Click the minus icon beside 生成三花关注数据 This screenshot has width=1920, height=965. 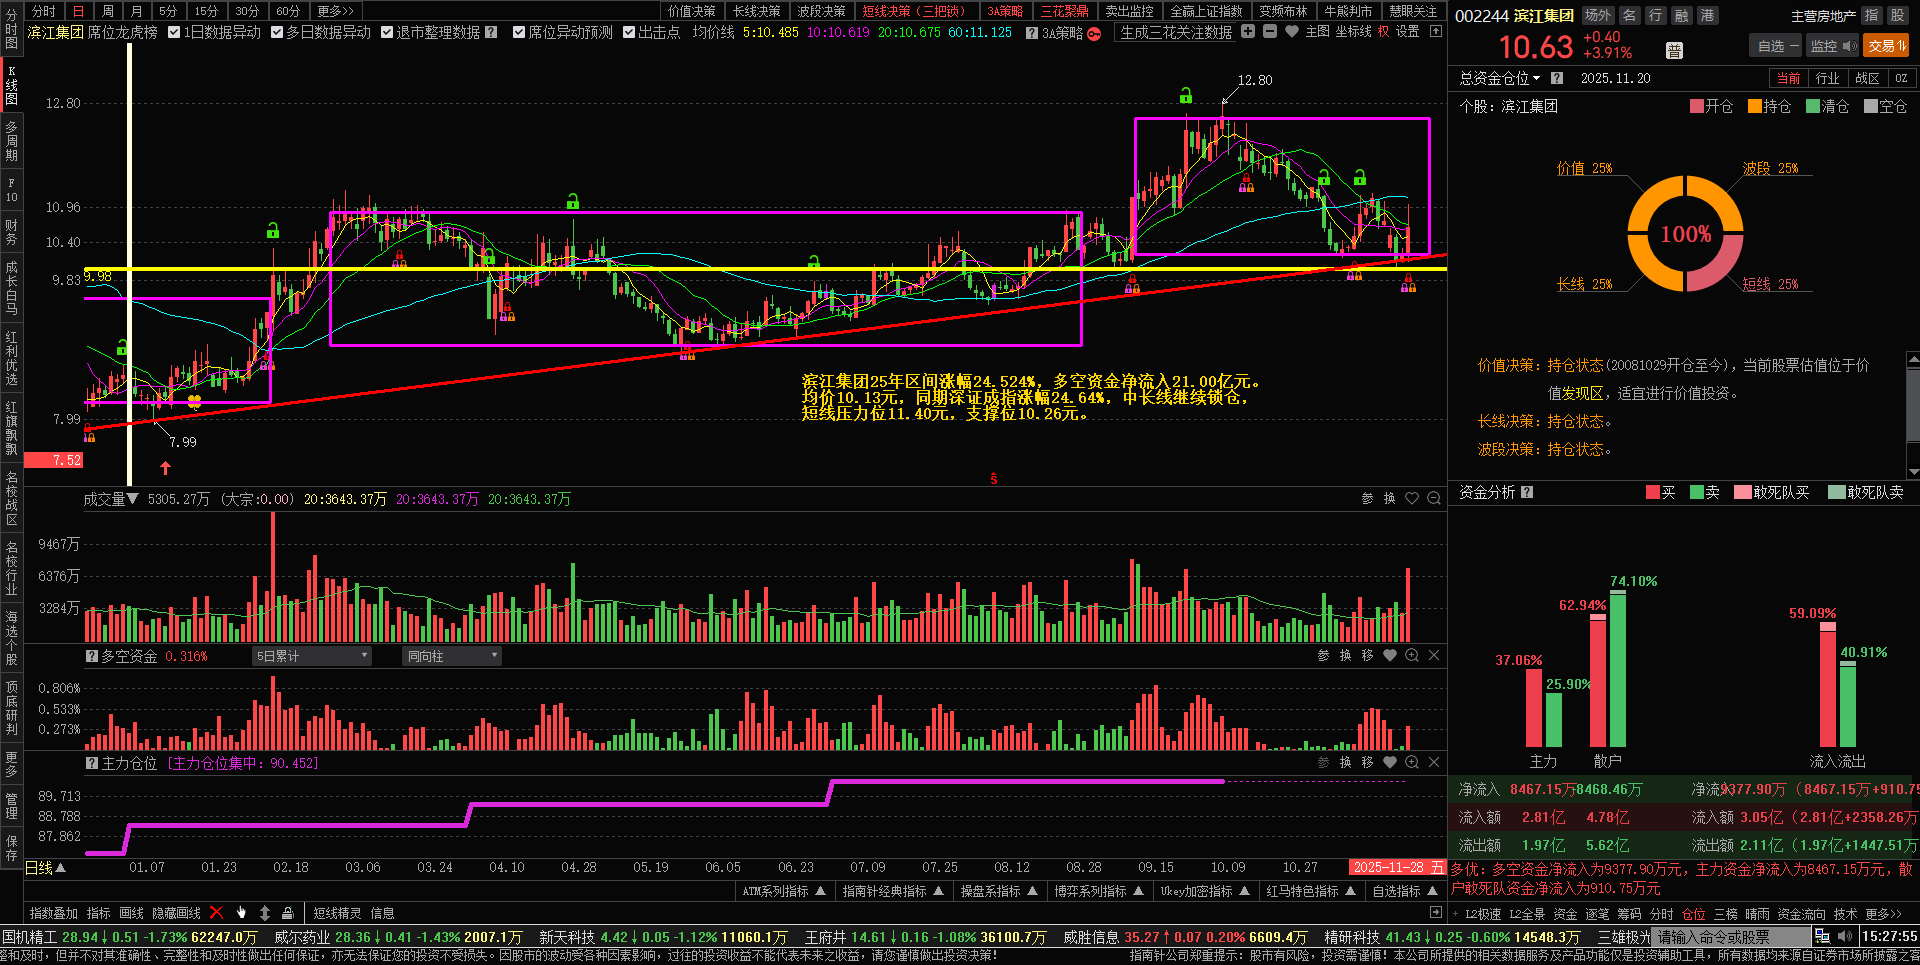pyautogui.click(x=1270, y=31)
